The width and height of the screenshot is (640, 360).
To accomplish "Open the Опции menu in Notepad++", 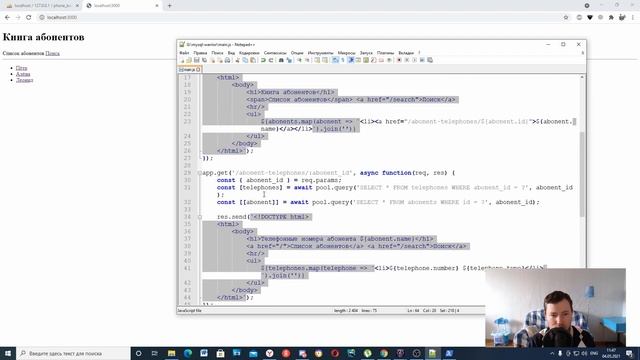I will (x=297, y=53).
